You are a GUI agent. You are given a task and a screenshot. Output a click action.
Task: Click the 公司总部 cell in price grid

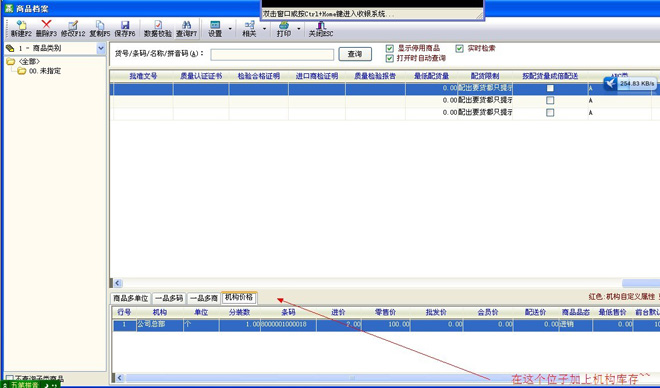tap(160, 324)
